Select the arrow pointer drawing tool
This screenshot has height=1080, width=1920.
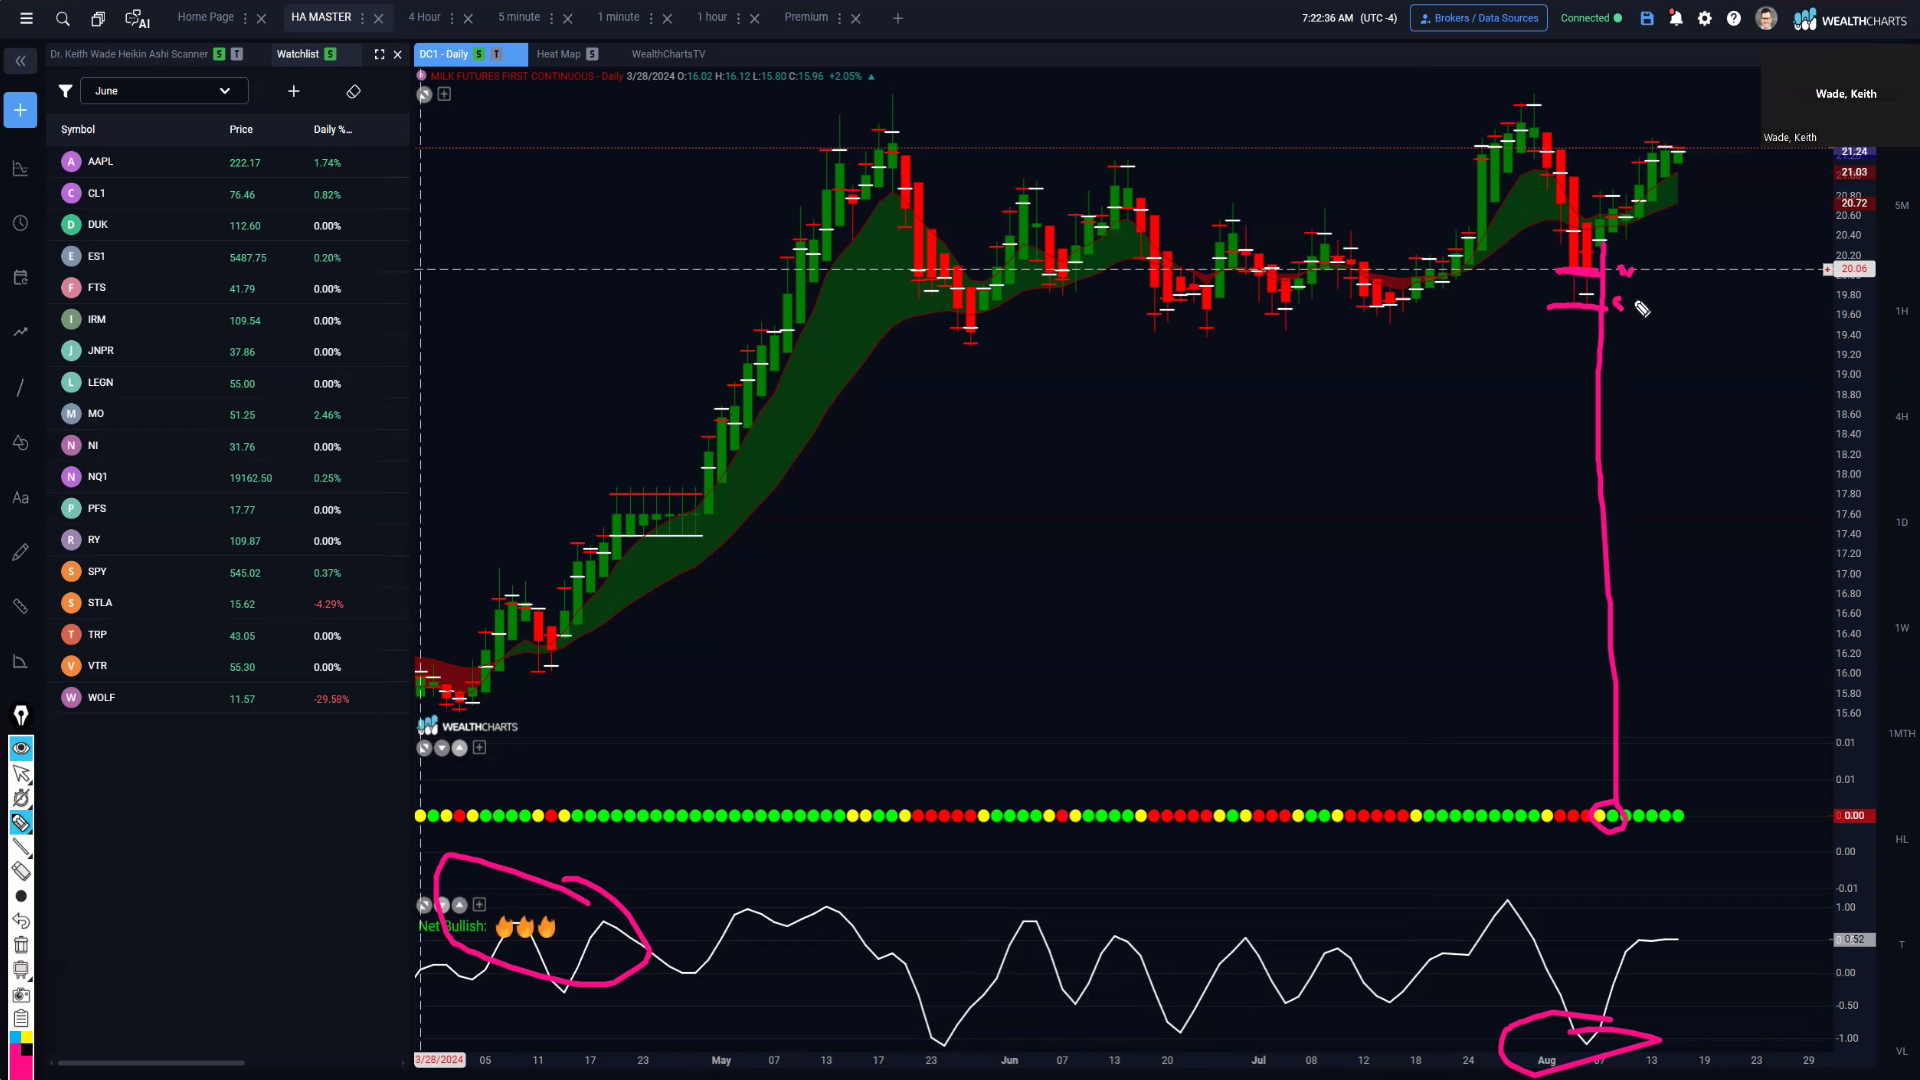coord(21,774)
